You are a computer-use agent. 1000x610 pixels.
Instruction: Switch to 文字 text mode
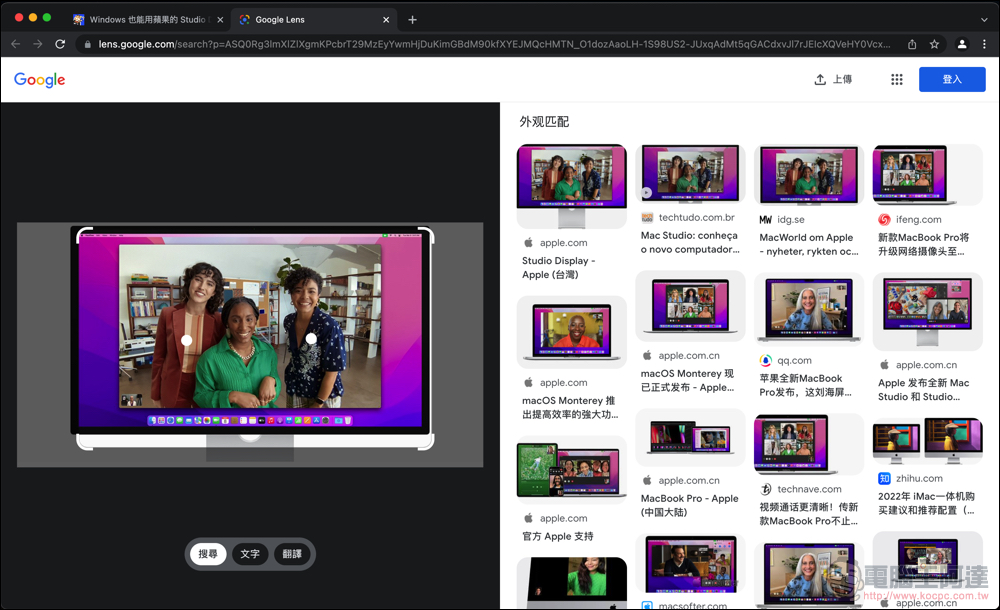click(x=250, y=554)
